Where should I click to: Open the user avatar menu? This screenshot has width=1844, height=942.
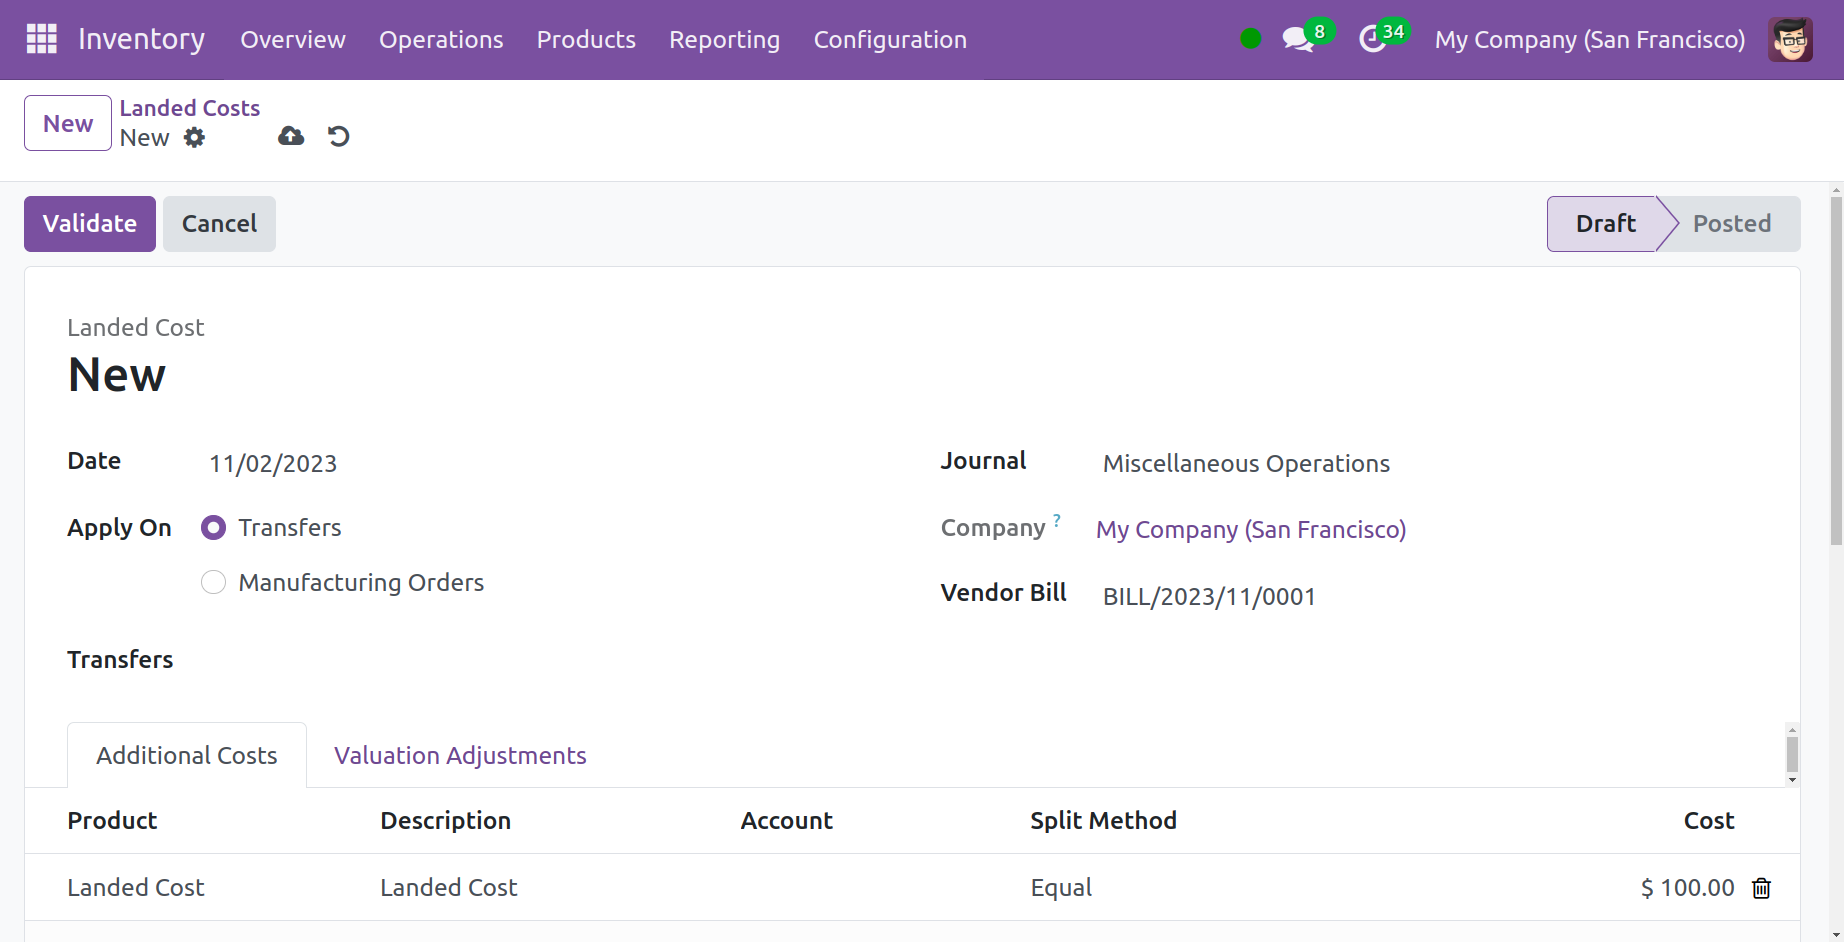tap(1789, 40)
